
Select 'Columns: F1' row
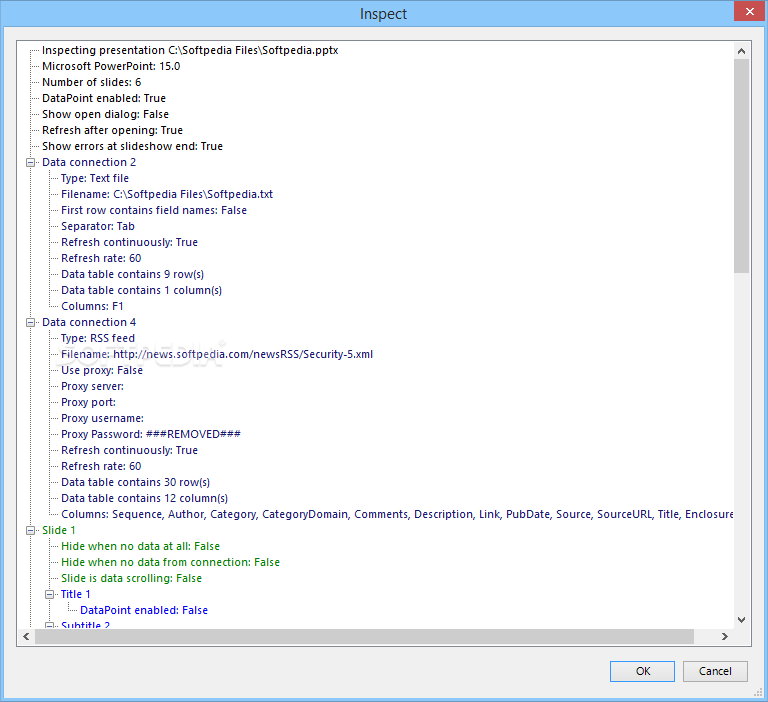tap(92, 307)
